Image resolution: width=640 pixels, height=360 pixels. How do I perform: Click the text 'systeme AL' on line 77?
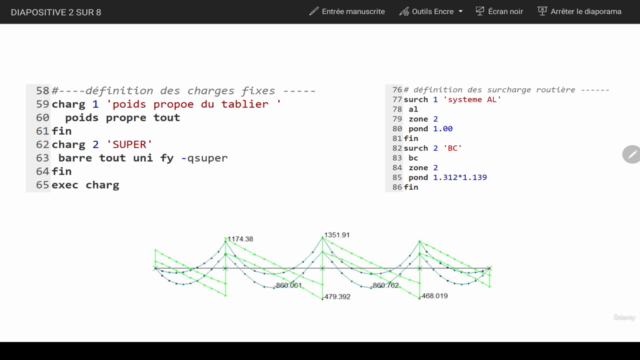[x=472, y=100]
